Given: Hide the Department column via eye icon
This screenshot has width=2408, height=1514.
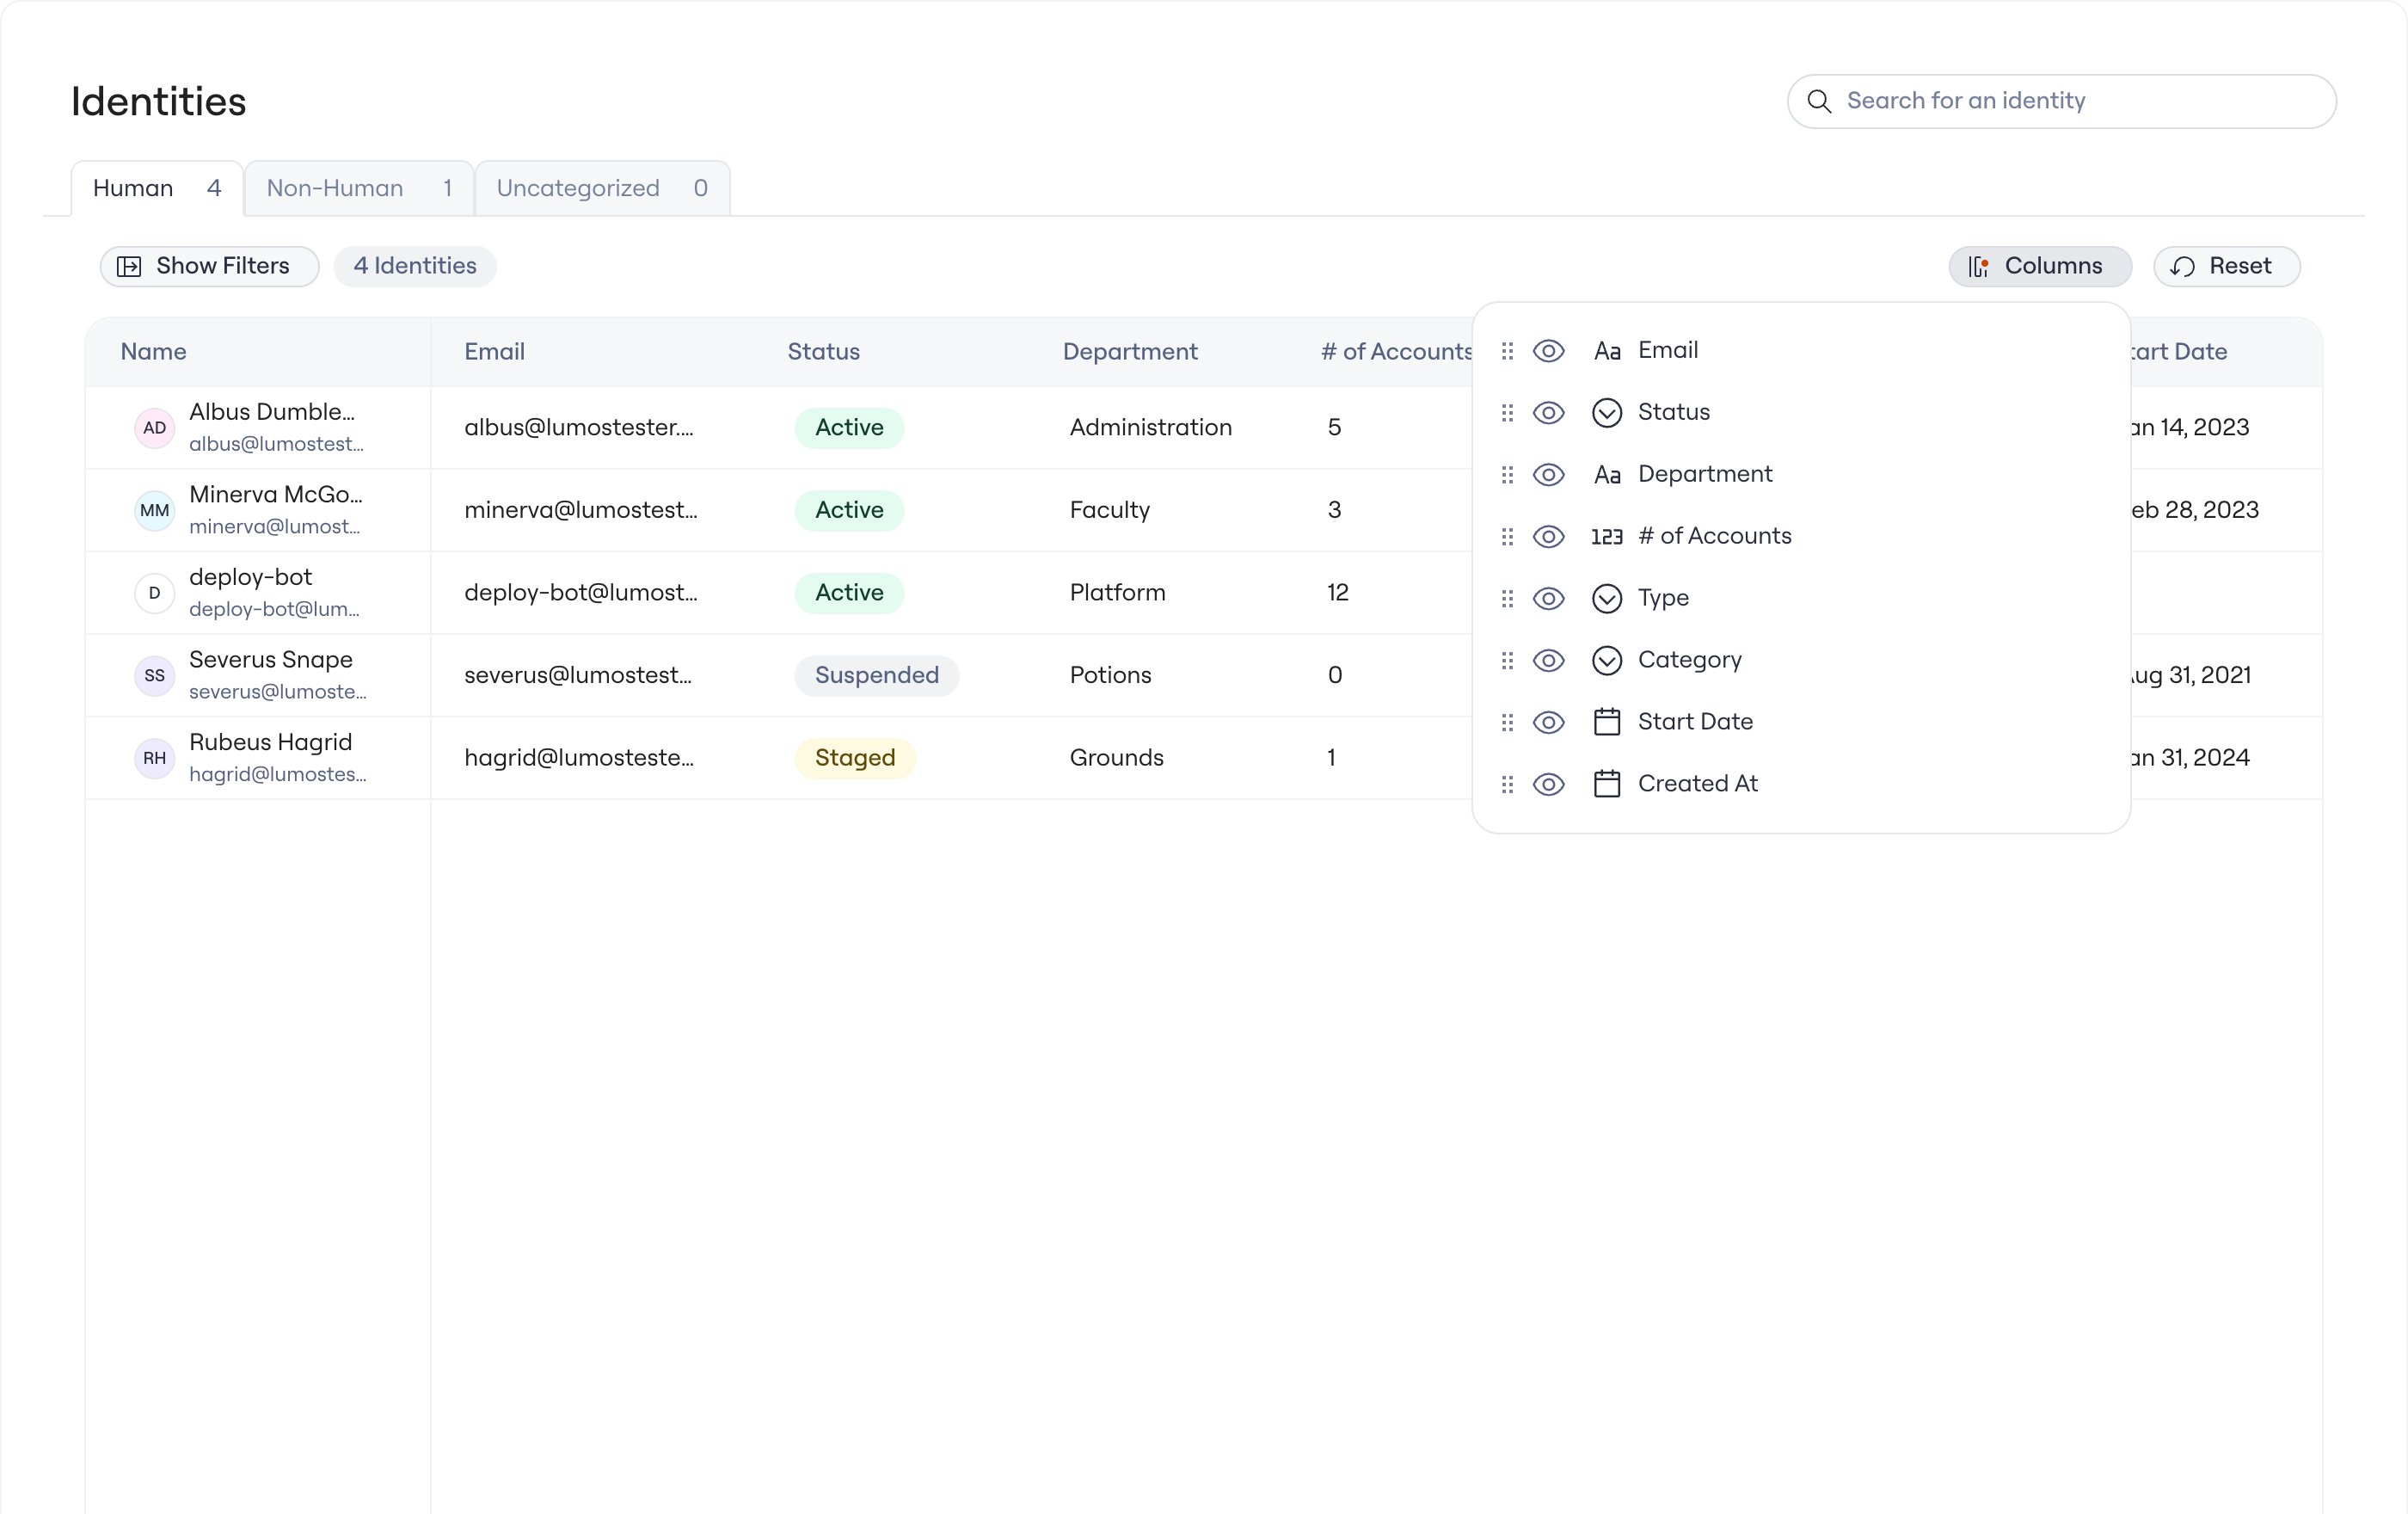Looking at the screenshot, I should (x=1548, y=475).
